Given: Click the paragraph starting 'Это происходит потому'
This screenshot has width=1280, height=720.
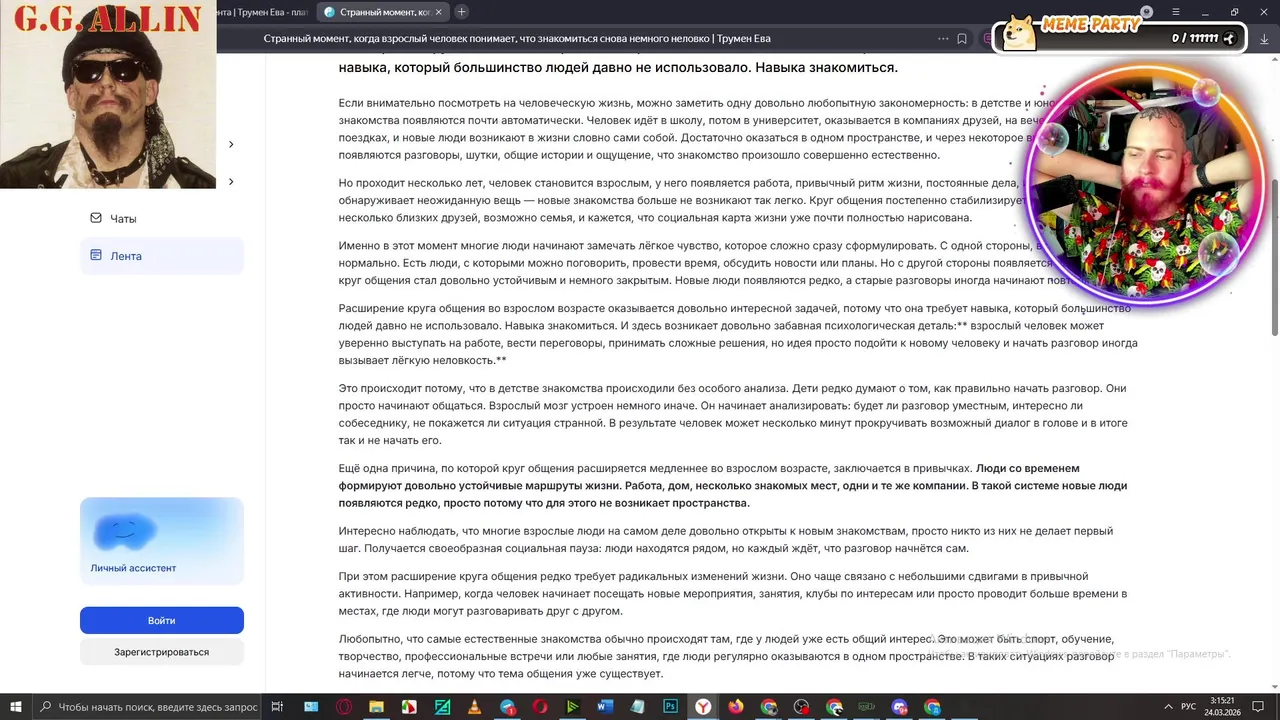Looking at the screenshot, I should pos(733,414).
